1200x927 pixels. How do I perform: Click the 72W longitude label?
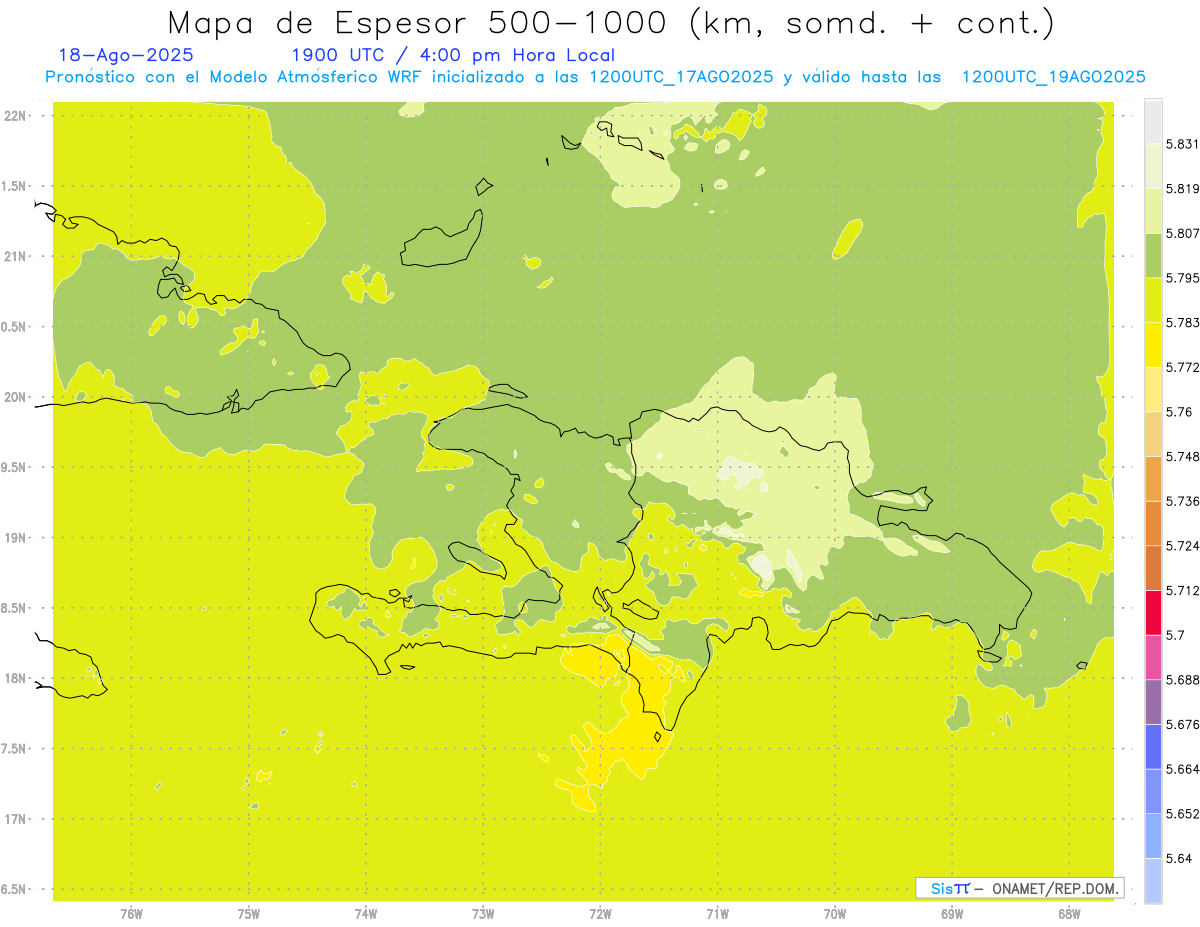point(600,914)
